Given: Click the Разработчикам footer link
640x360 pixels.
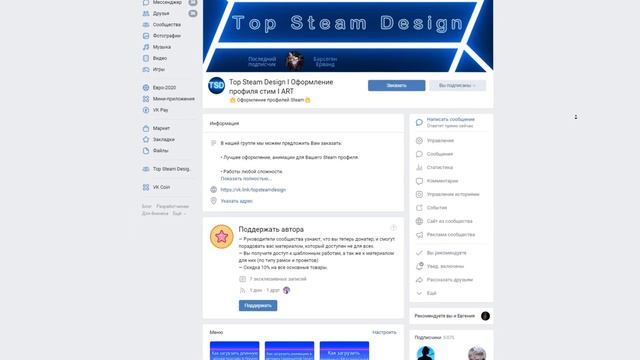Looking at the screenshot, I should pyautogui.click(x=173, y=207).
